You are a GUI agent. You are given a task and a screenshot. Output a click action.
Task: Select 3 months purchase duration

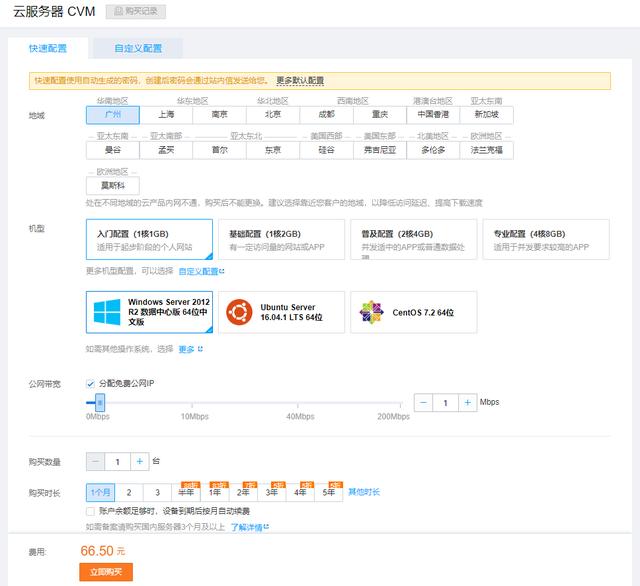coord(158,493)
